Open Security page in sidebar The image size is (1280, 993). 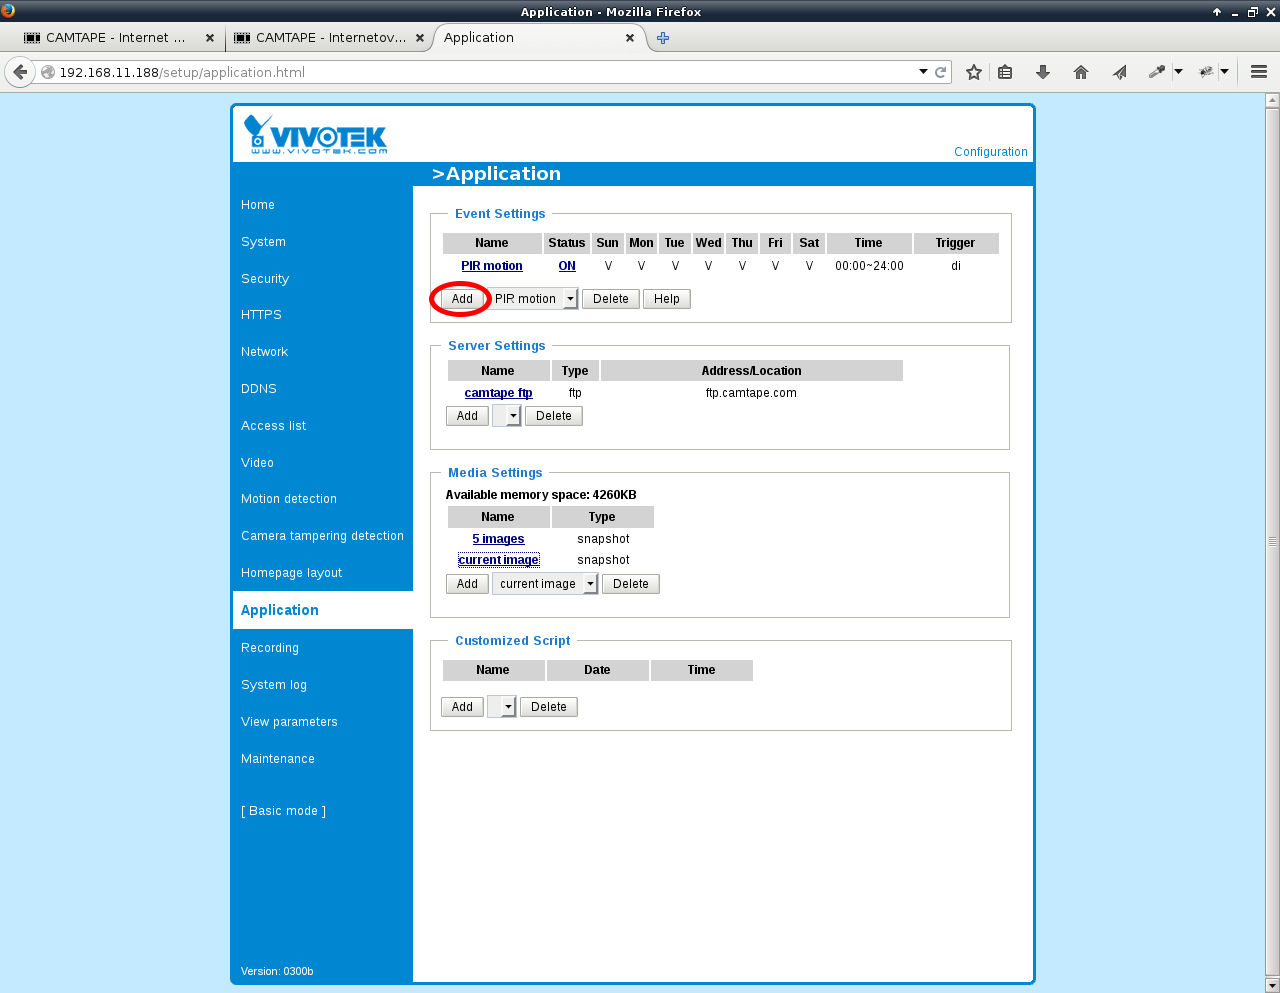265,279
